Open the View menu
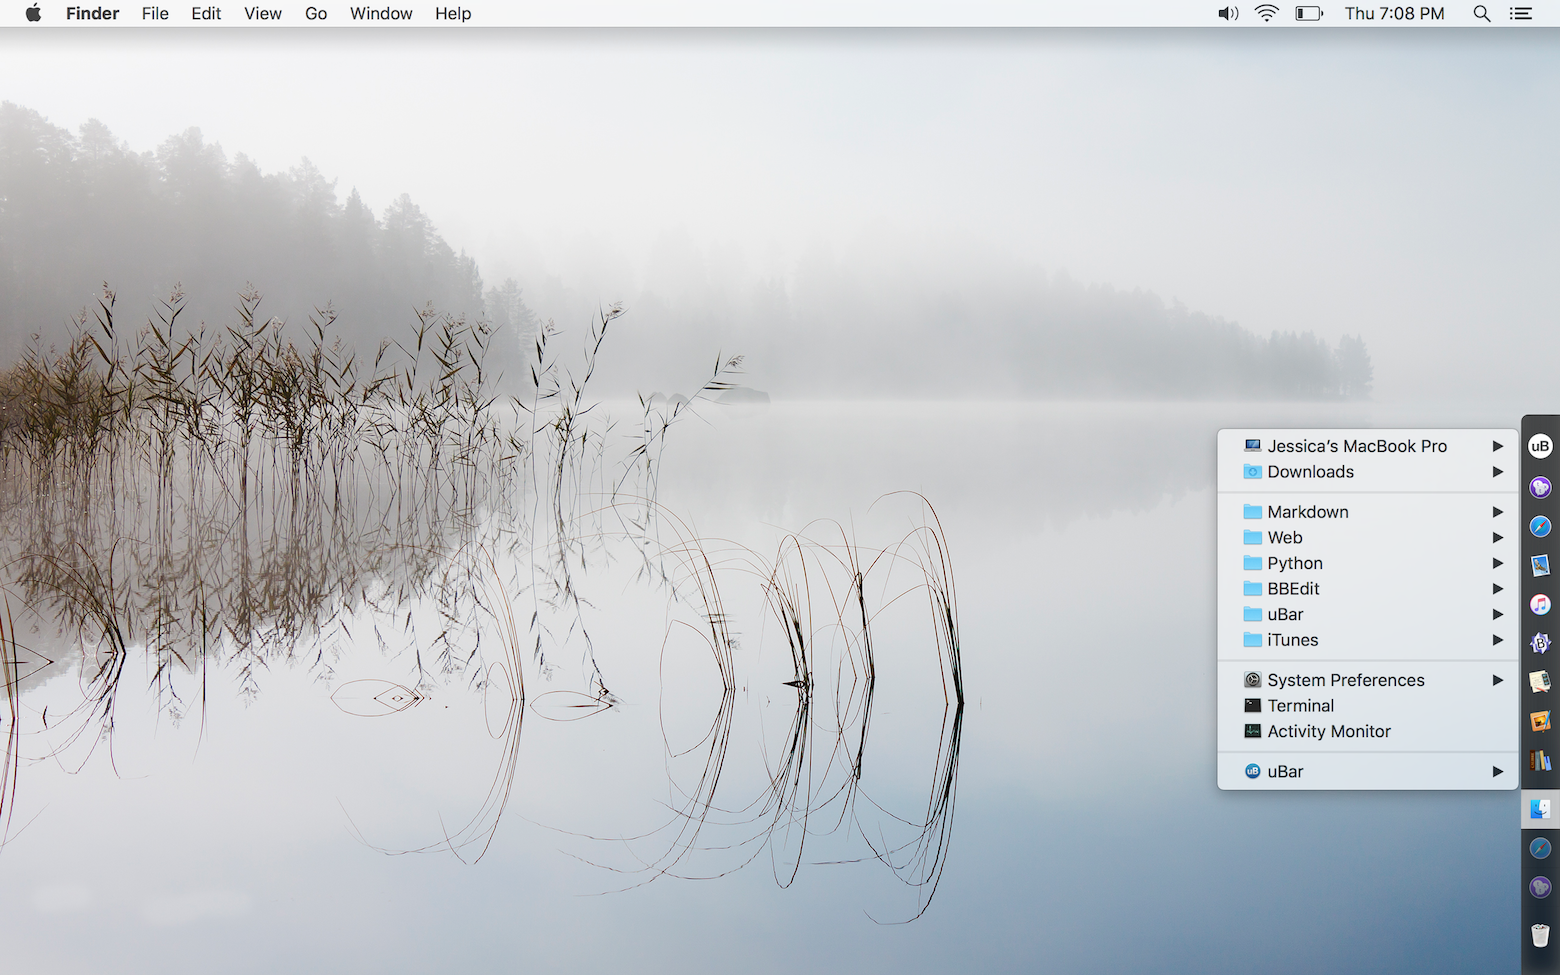This screenshot has height=975, width=1560. pyautogui.click(x=263, y=13)
